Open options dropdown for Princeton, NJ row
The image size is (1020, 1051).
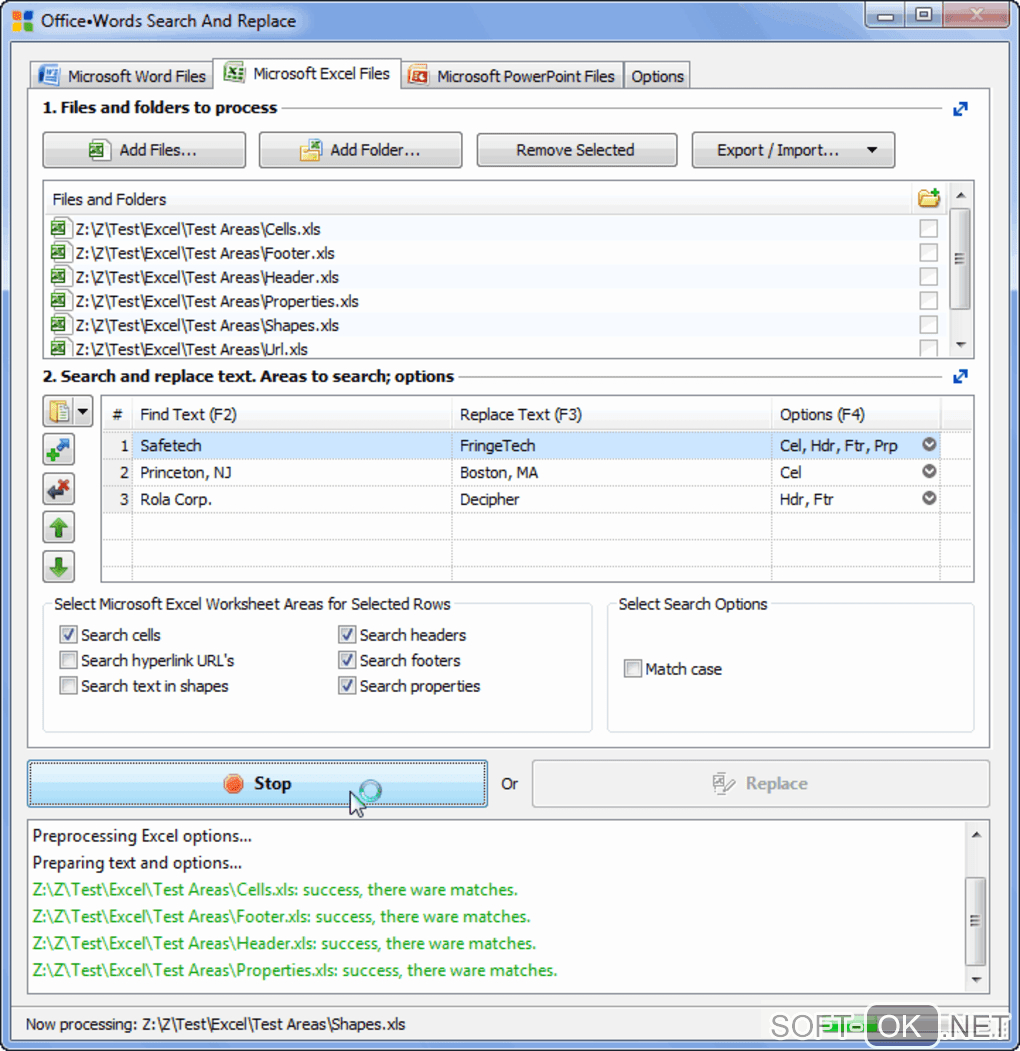929,471
